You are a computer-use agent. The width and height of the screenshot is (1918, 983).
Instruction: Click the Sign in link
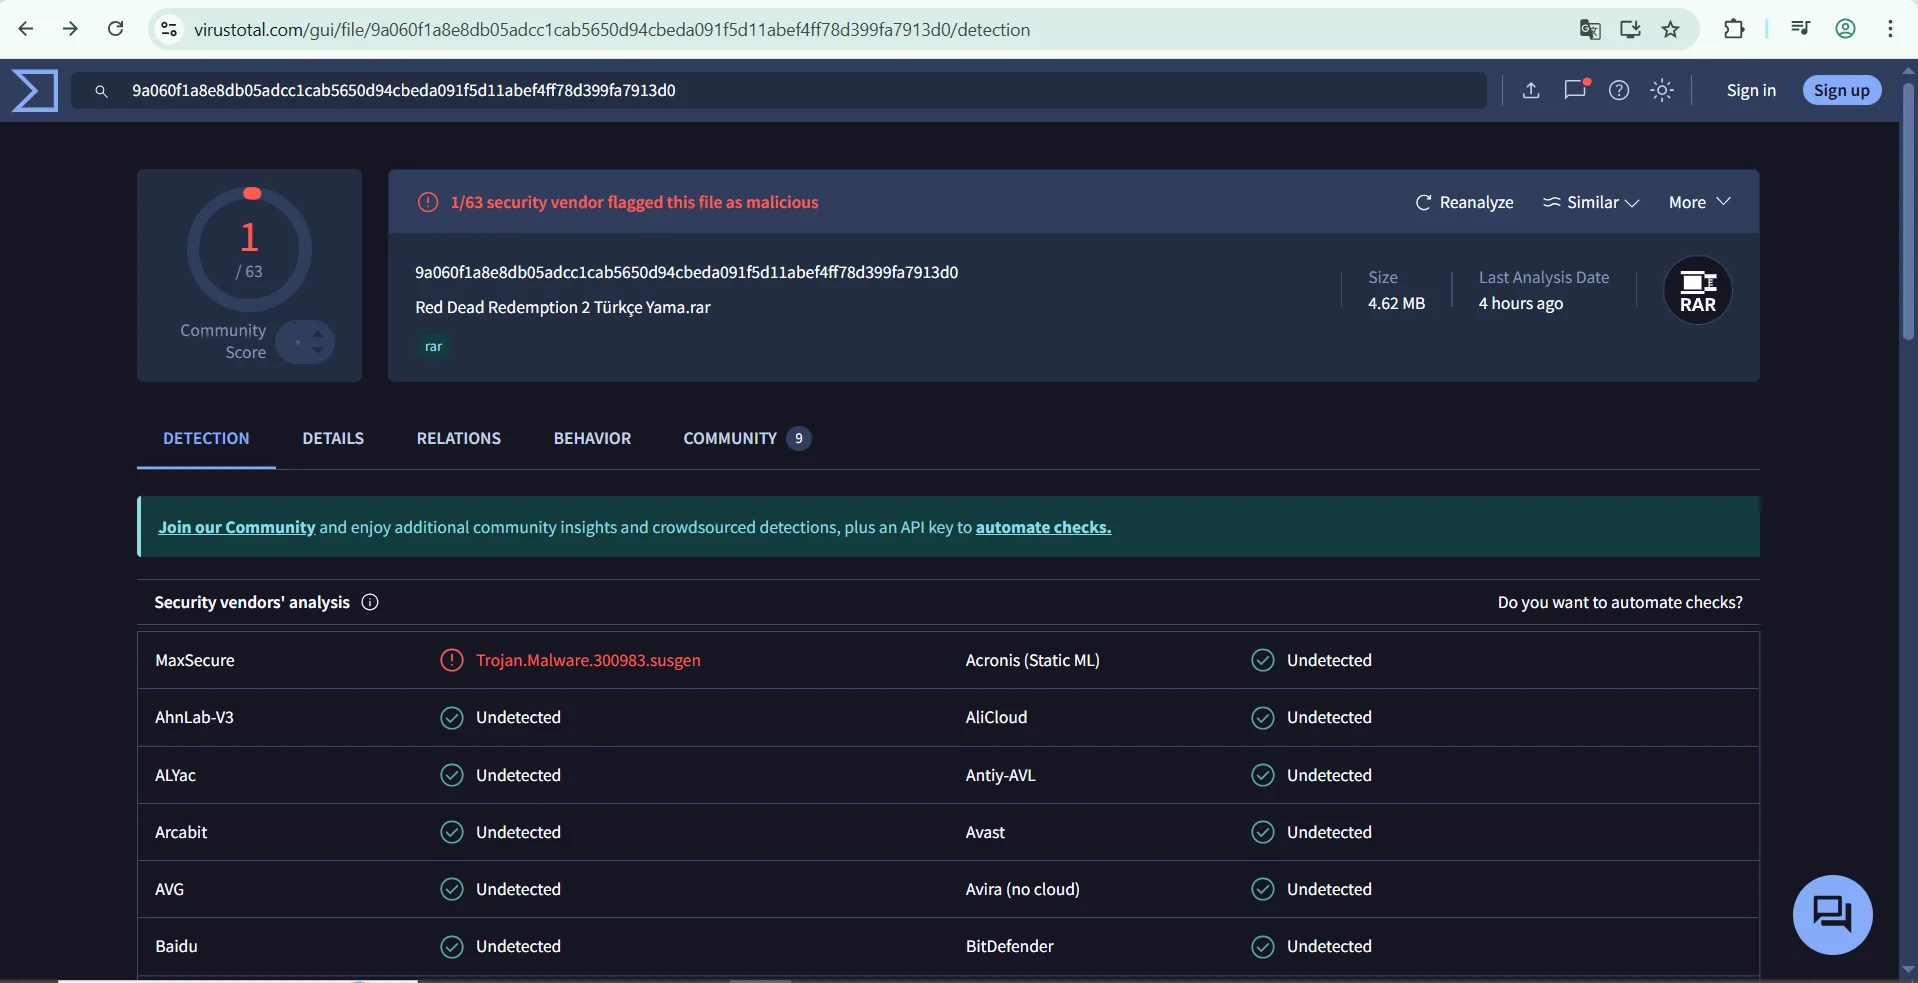click(1751, 90)
